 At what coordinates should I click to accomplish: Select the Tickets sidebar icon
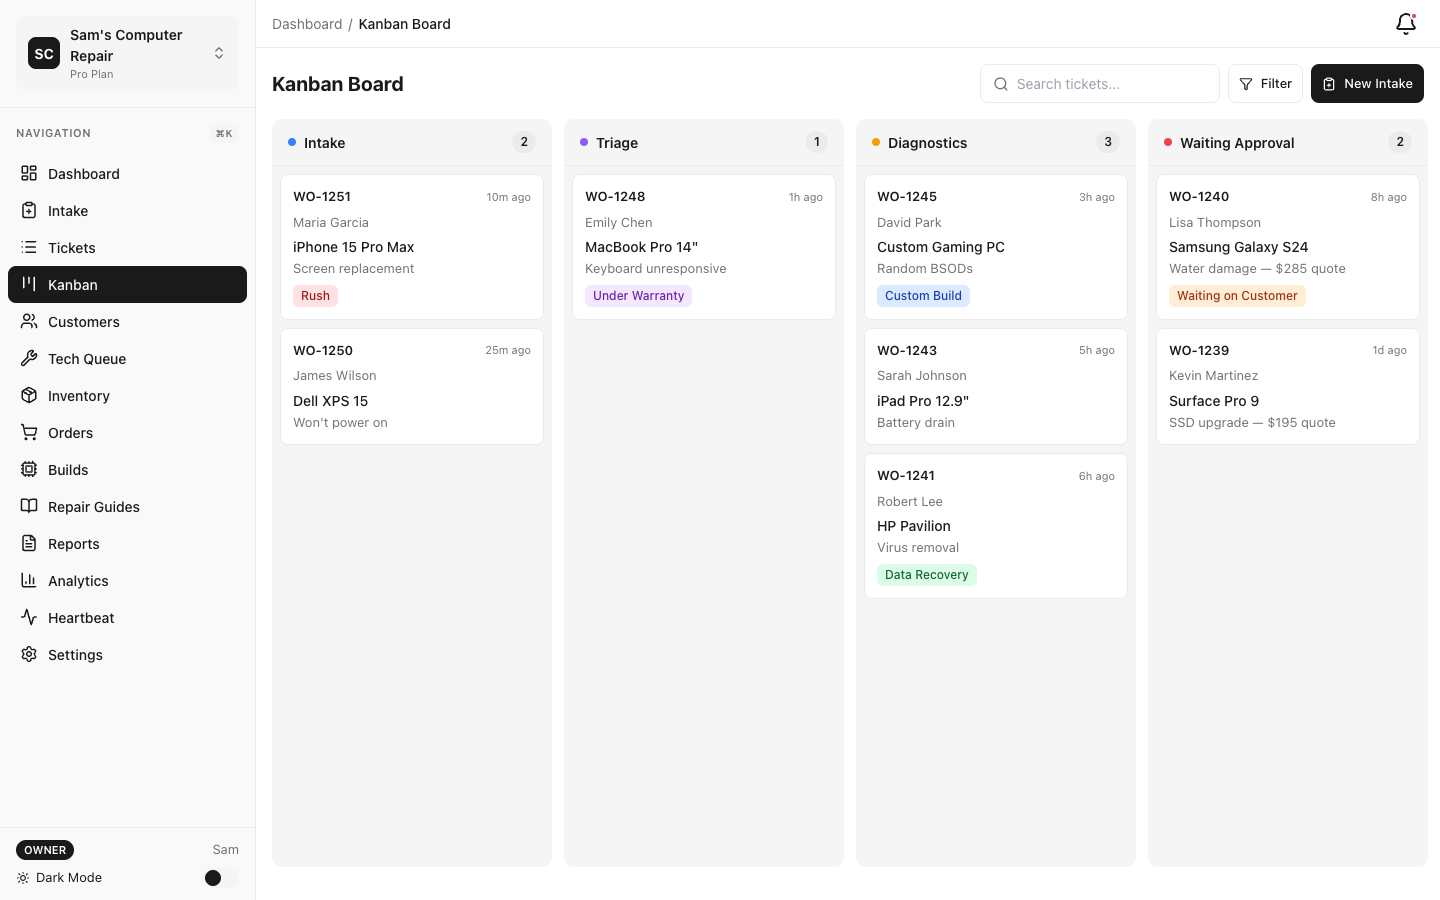pos(29,247)
